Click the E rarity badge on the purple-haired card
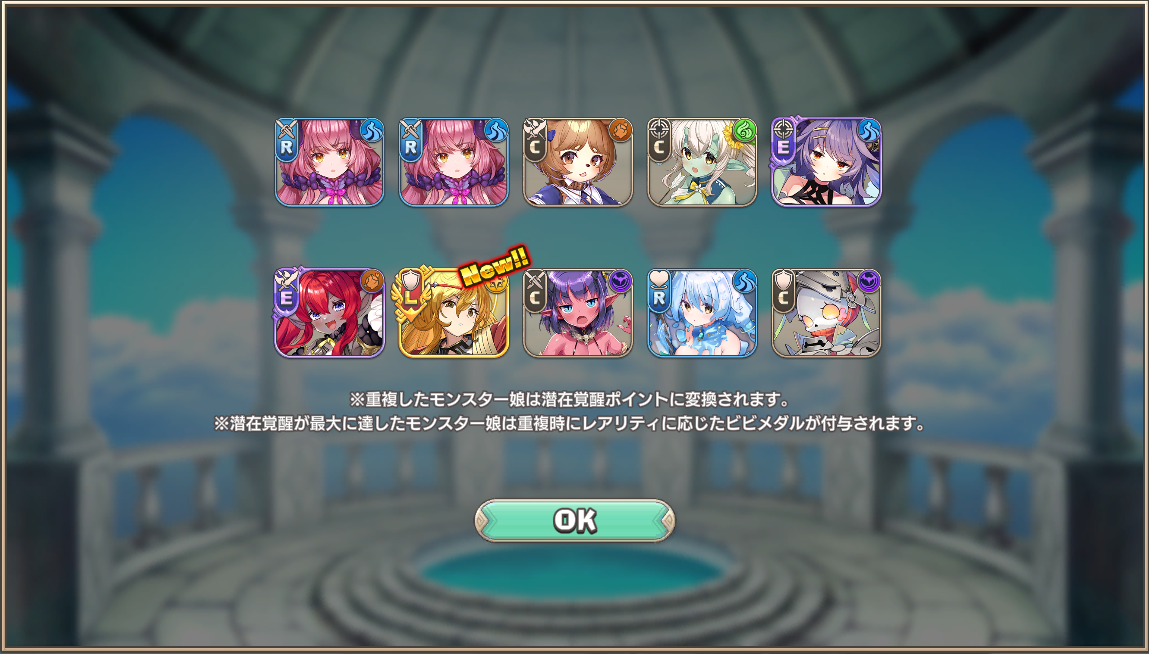Viewport: 1149px width, 654px height. click(x=784, y=143)
